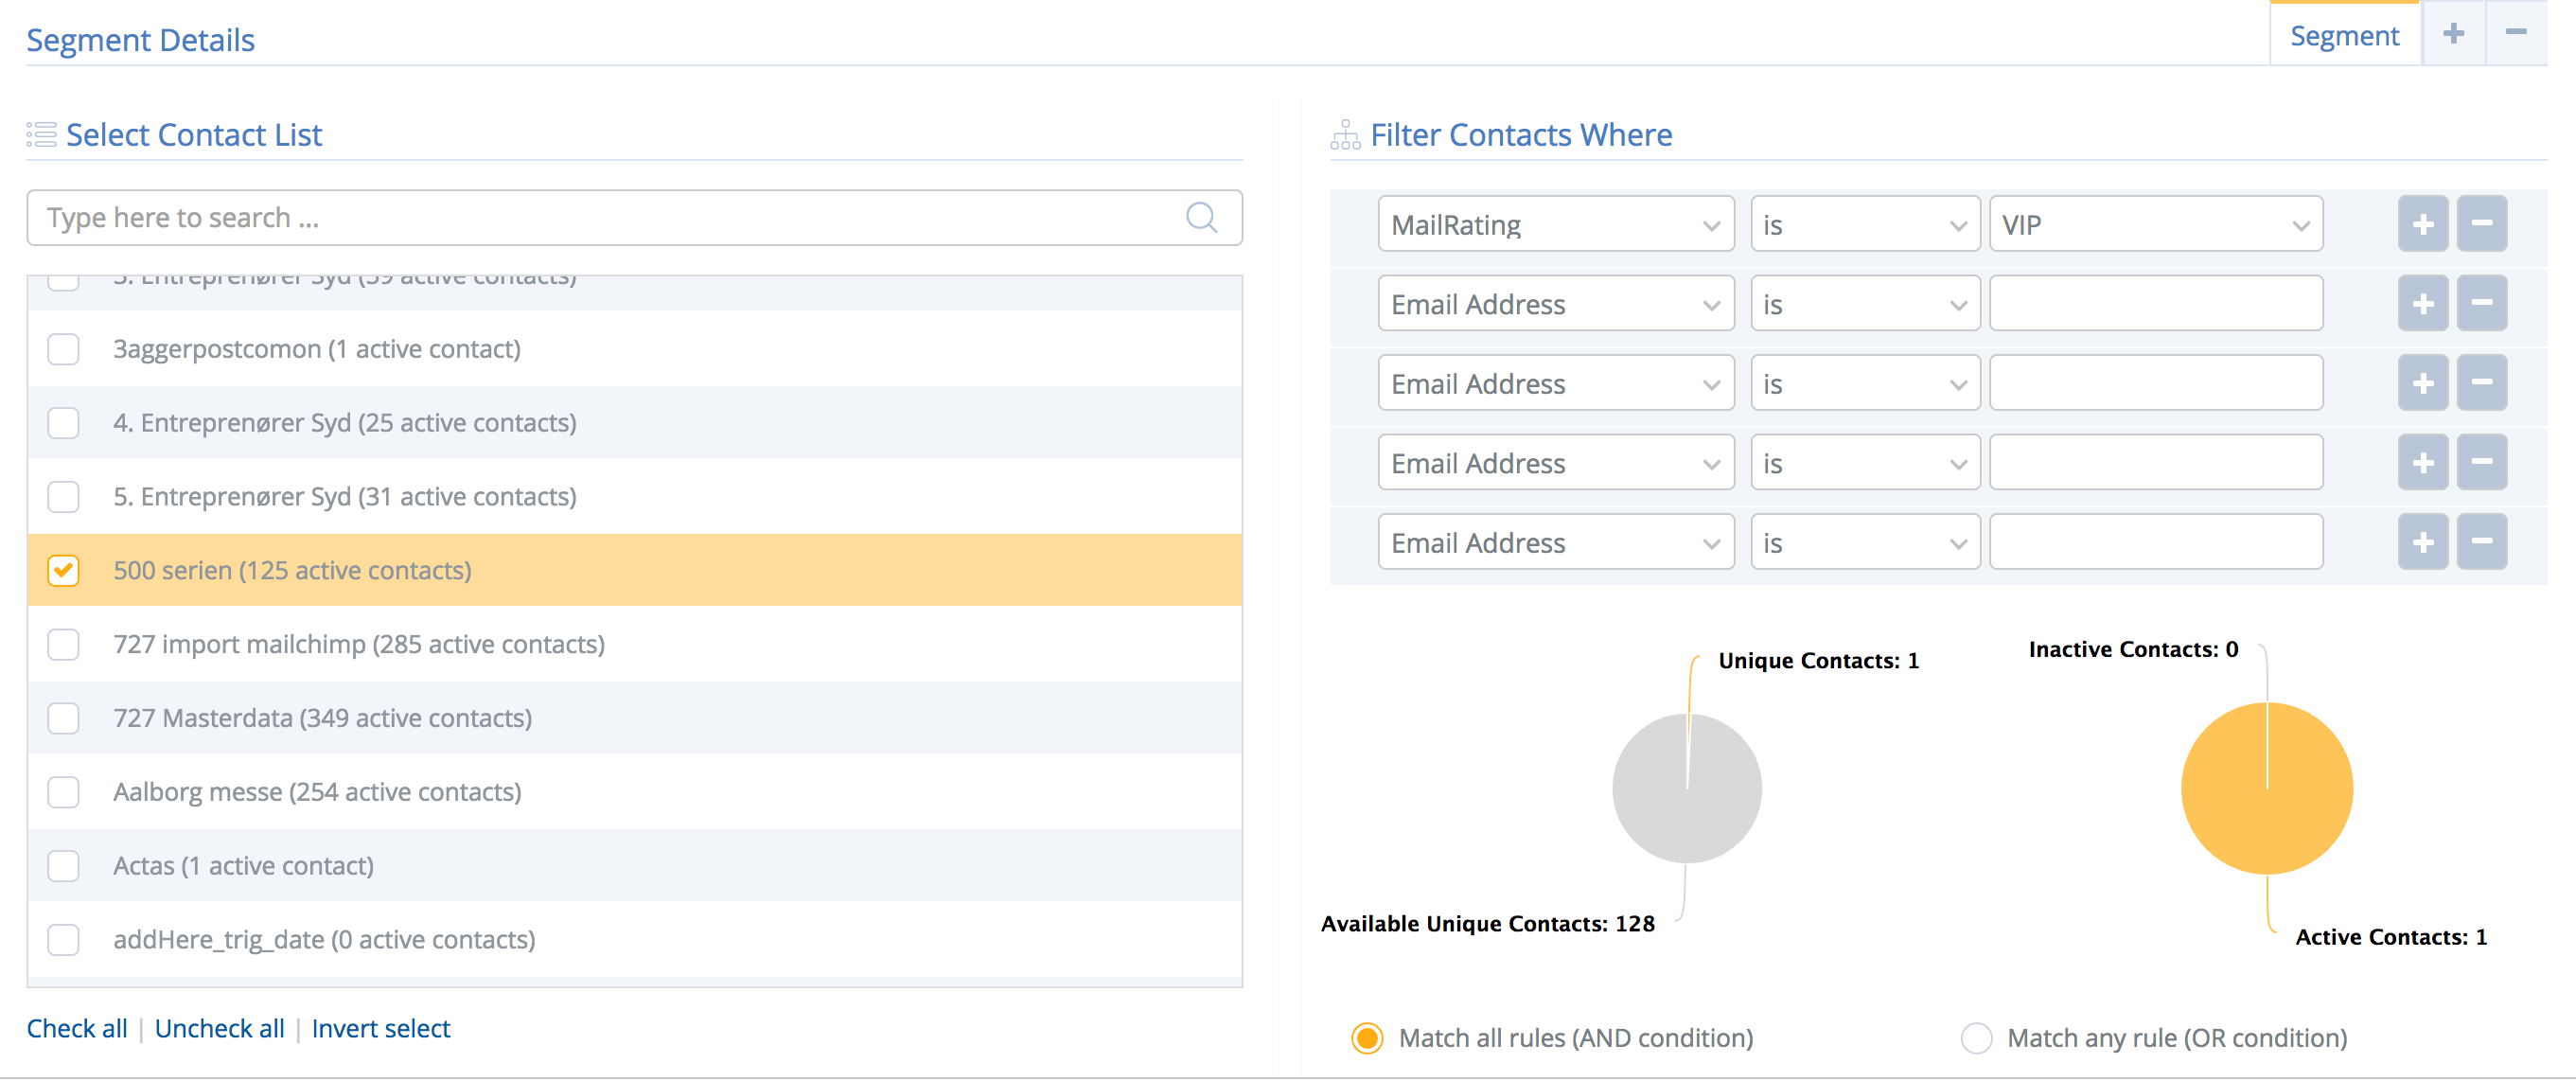Focus the contact list search field
2576x1081 pixels.
(x=634, y=217)
